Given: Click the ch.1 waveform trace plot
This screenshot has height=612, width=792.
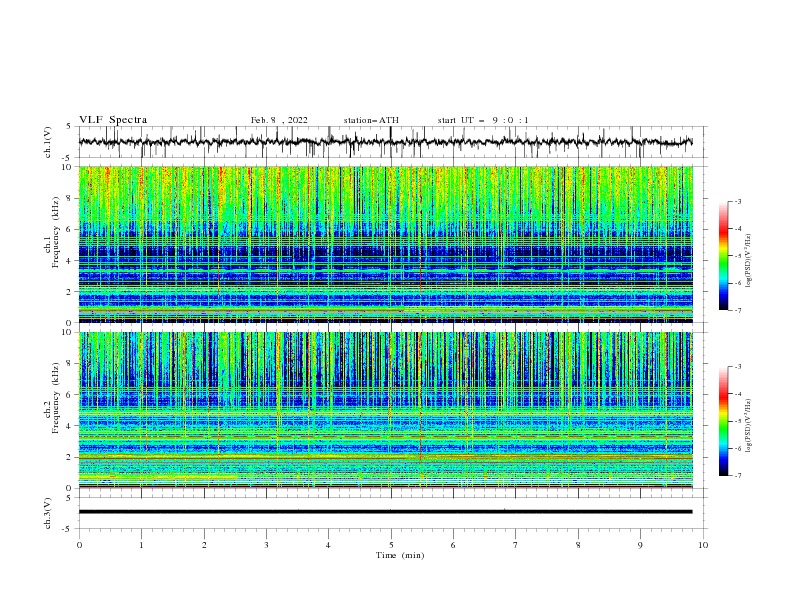Looking at the screenshot, I should click(x=386, y=142).
